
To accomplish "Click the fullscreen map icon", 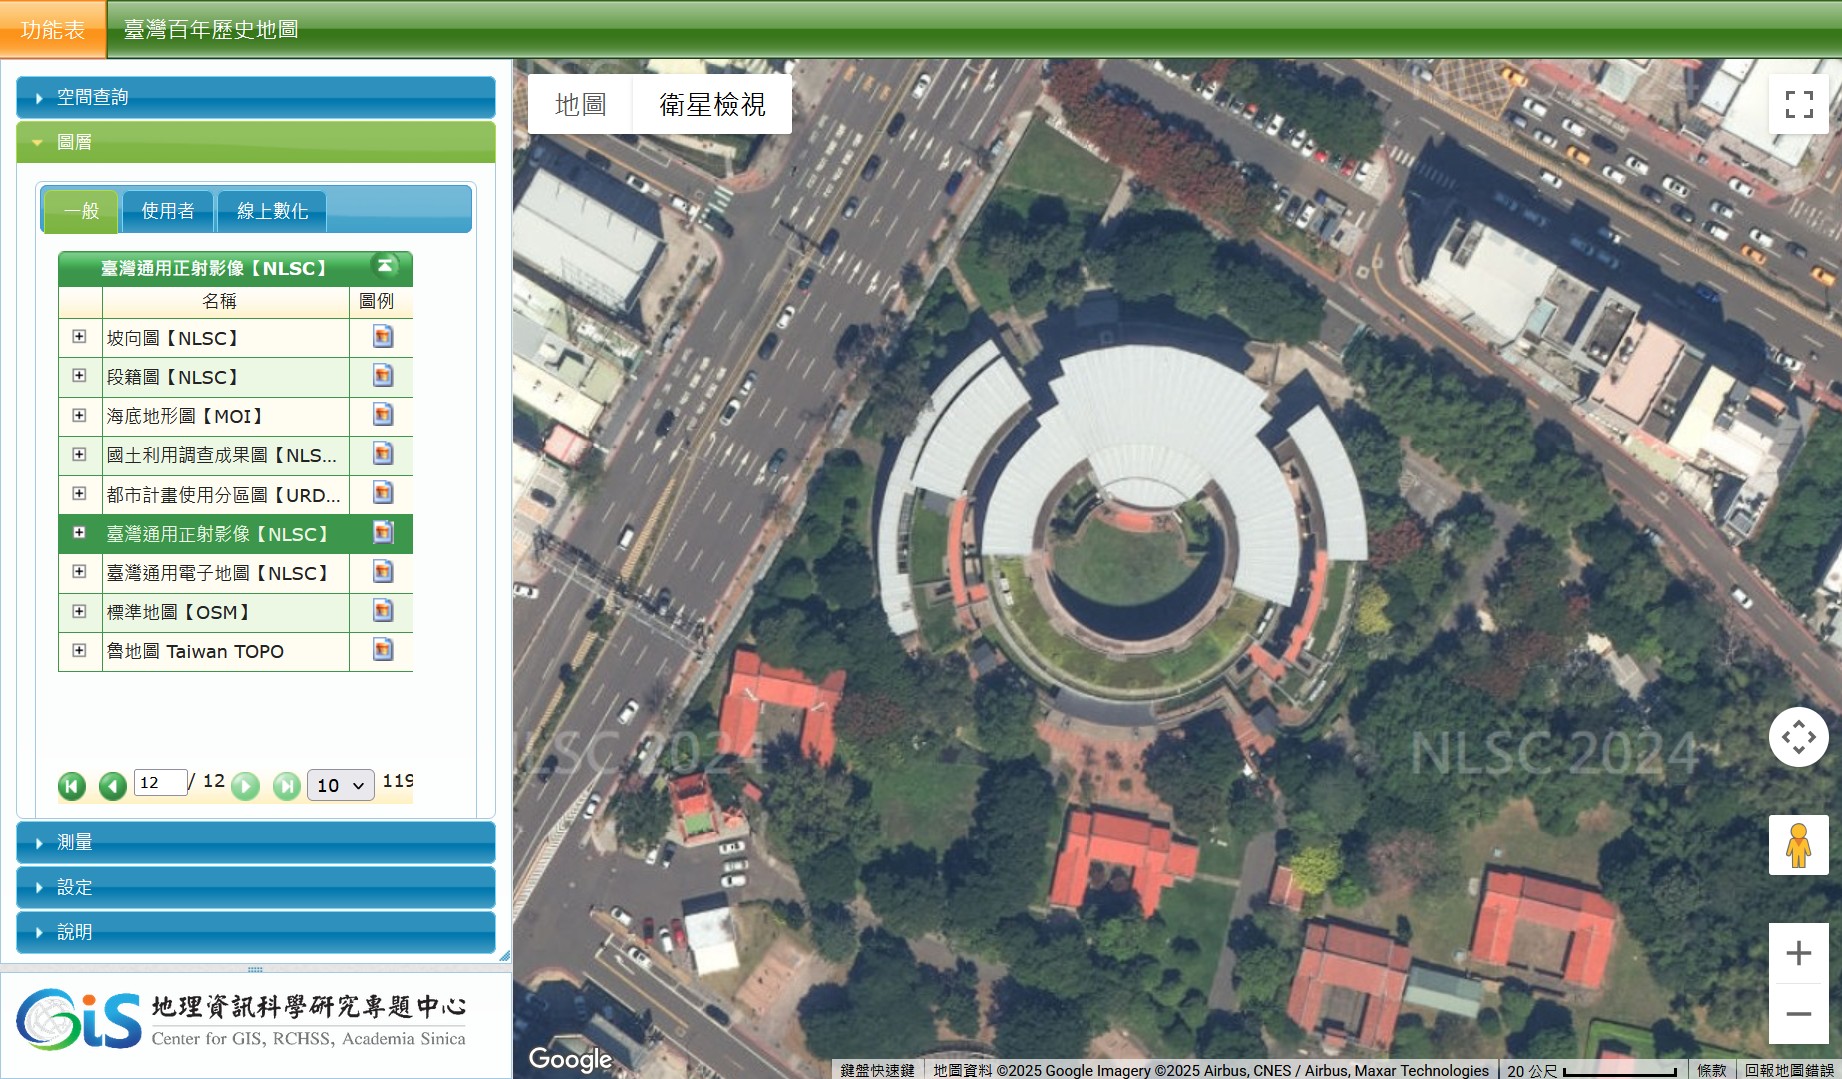I will [x=1798, y=104].
